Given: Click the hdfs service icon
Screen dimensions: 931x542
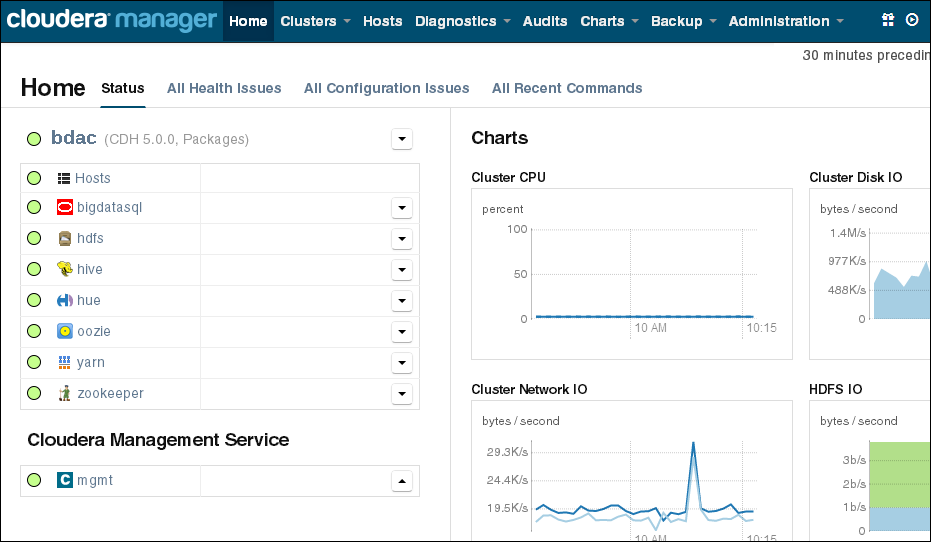Looking at the screenshot, I should click(65, 238).
